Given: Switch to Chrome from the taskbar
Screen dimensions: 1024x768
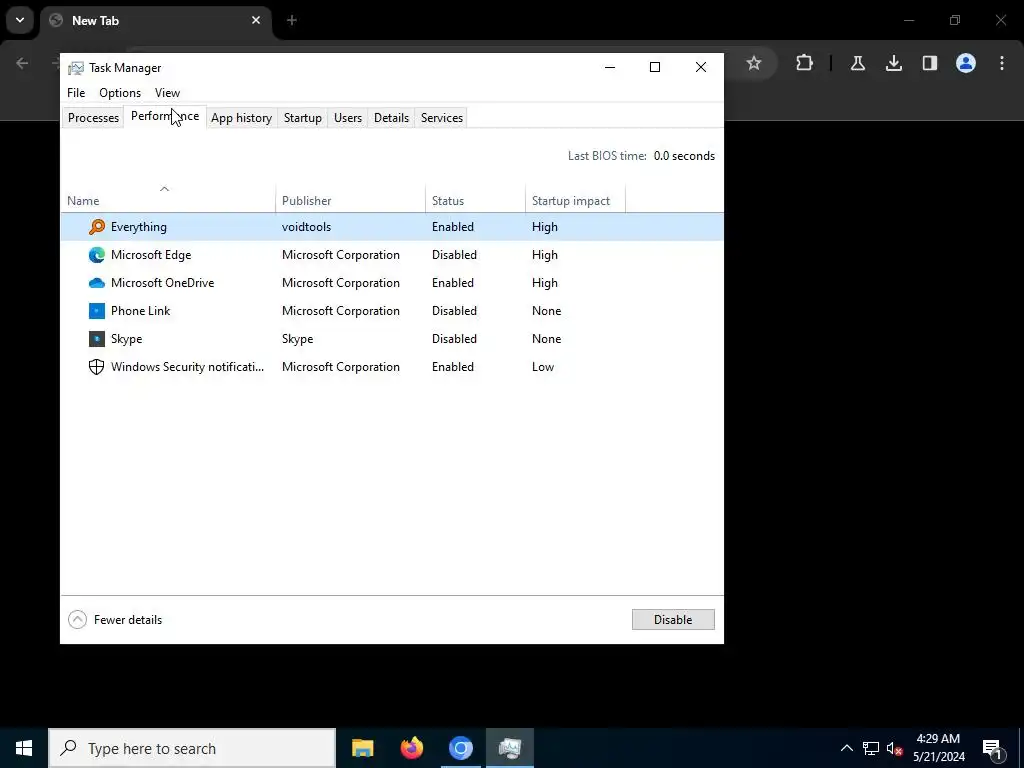Looking at the screenshot, I should click(460, 748).
